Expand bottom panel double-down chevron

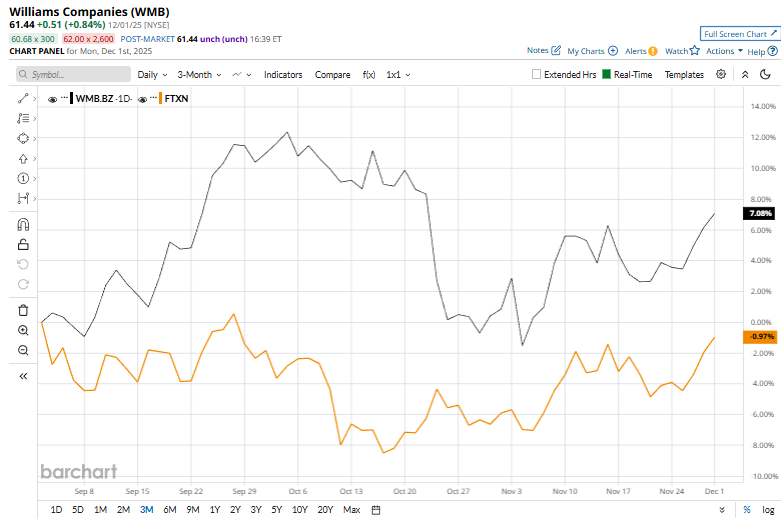pos(722,510)
